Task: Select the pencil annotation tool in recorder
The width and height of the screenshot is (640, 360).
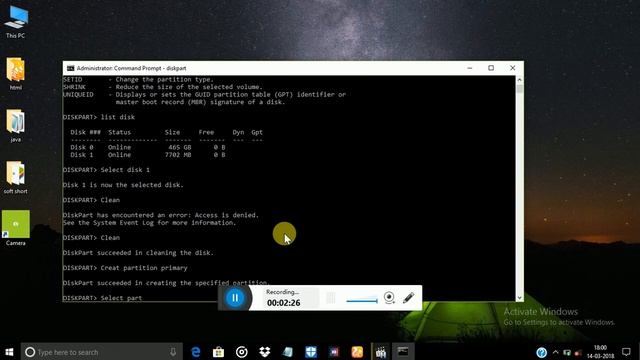Action: pyautogui.click(x=409, y=298)
